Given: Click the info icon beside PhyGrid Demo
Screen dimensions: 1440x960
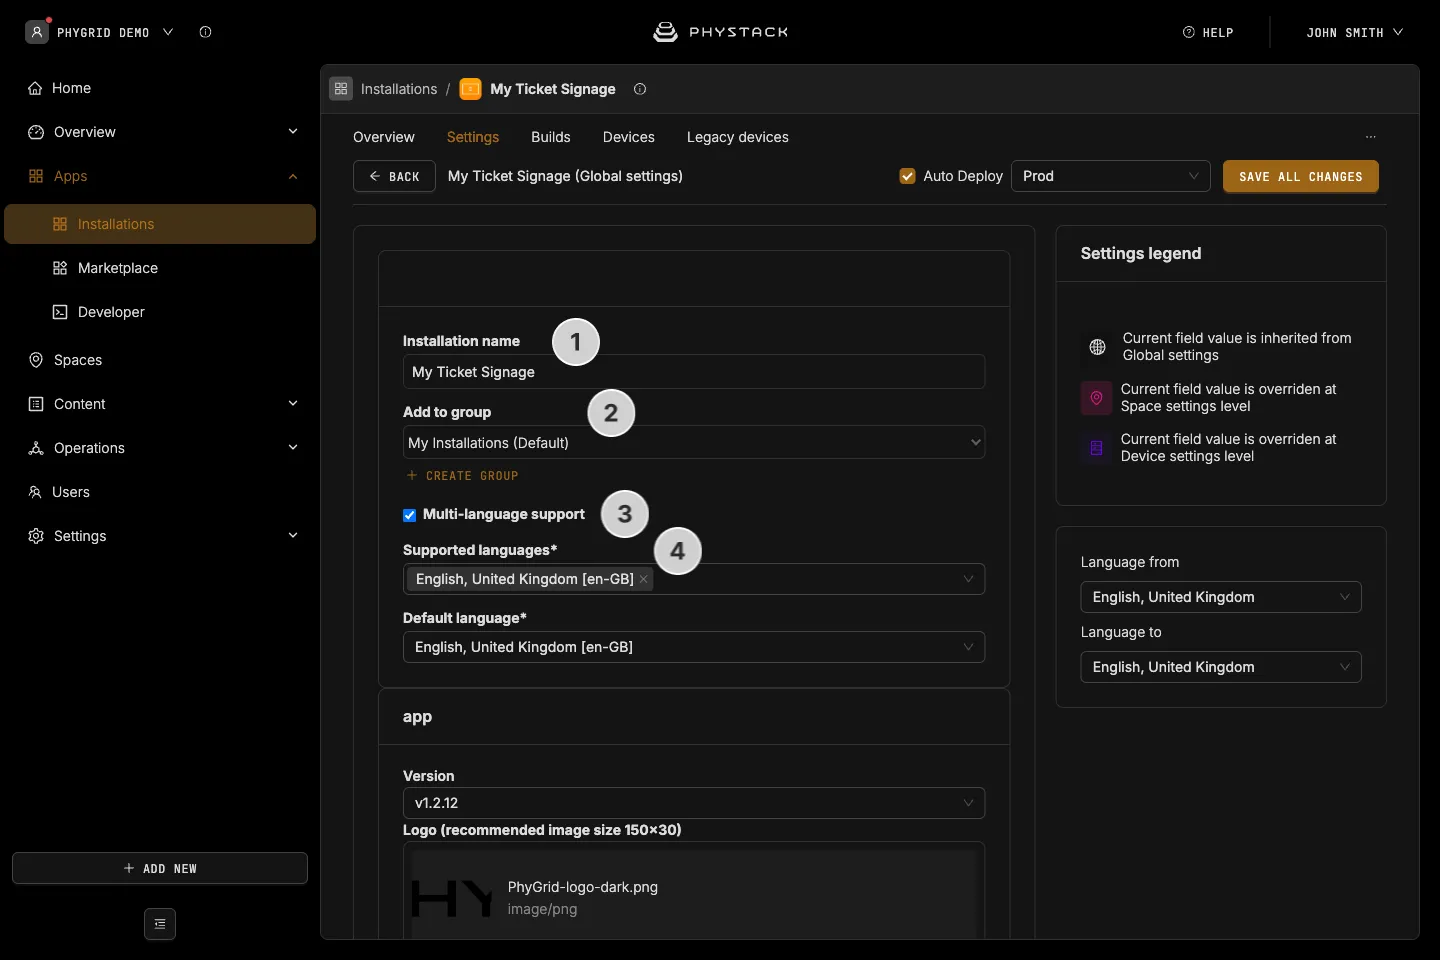Looking at the screenshot, I should (x=205, y=32).
